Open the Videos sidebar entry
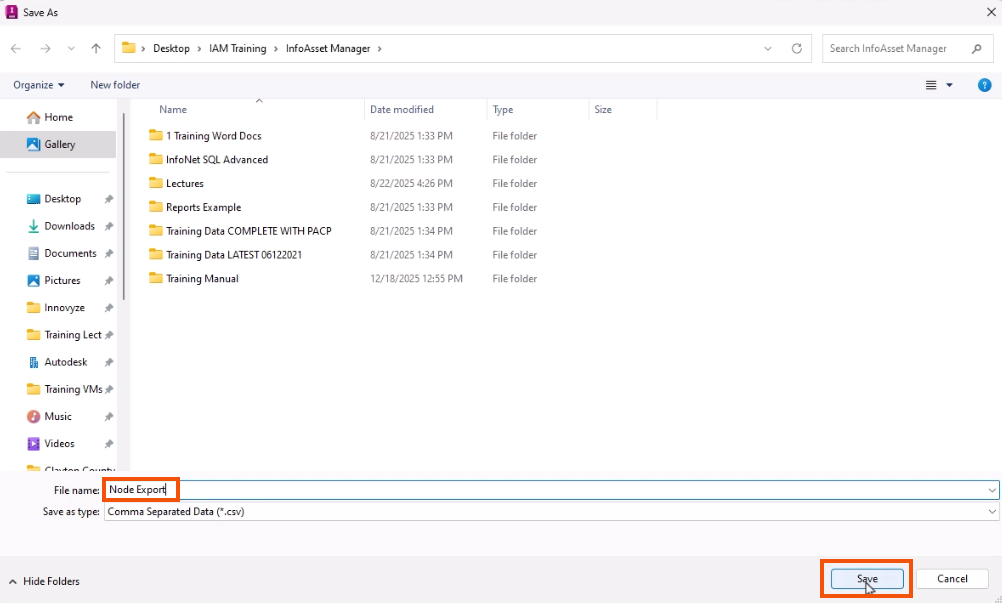The width and height of the screenshot is (1002, 603). click(59, 443)
